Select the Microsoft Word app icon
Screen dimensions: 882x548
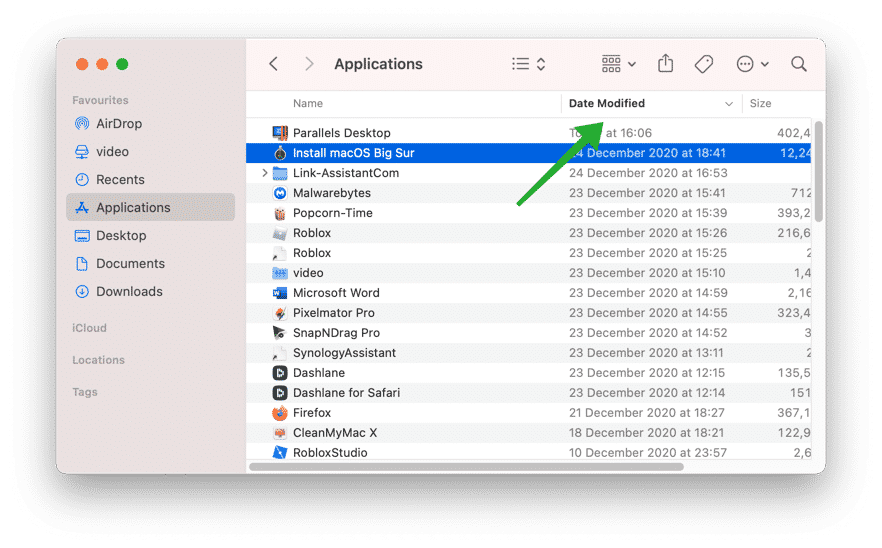coord(280,293)
